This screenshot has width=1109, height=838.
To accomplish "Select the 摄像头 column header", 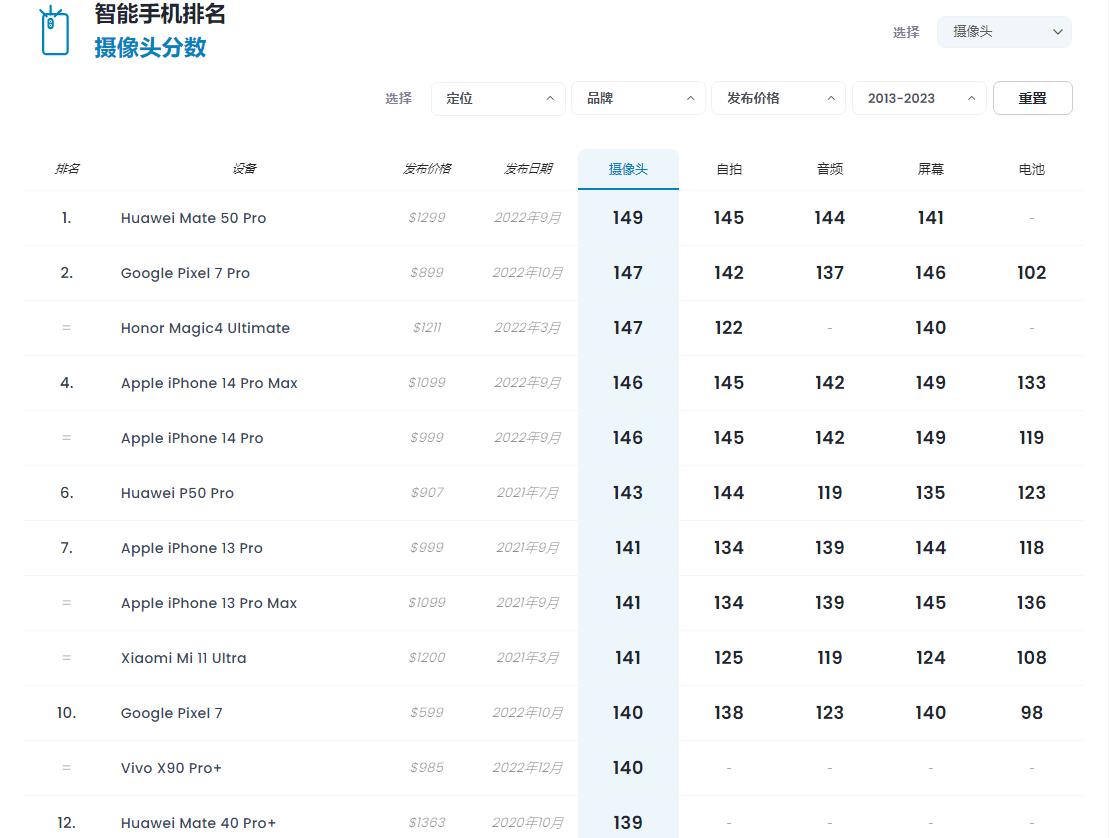I will click(x=628, y=168).
